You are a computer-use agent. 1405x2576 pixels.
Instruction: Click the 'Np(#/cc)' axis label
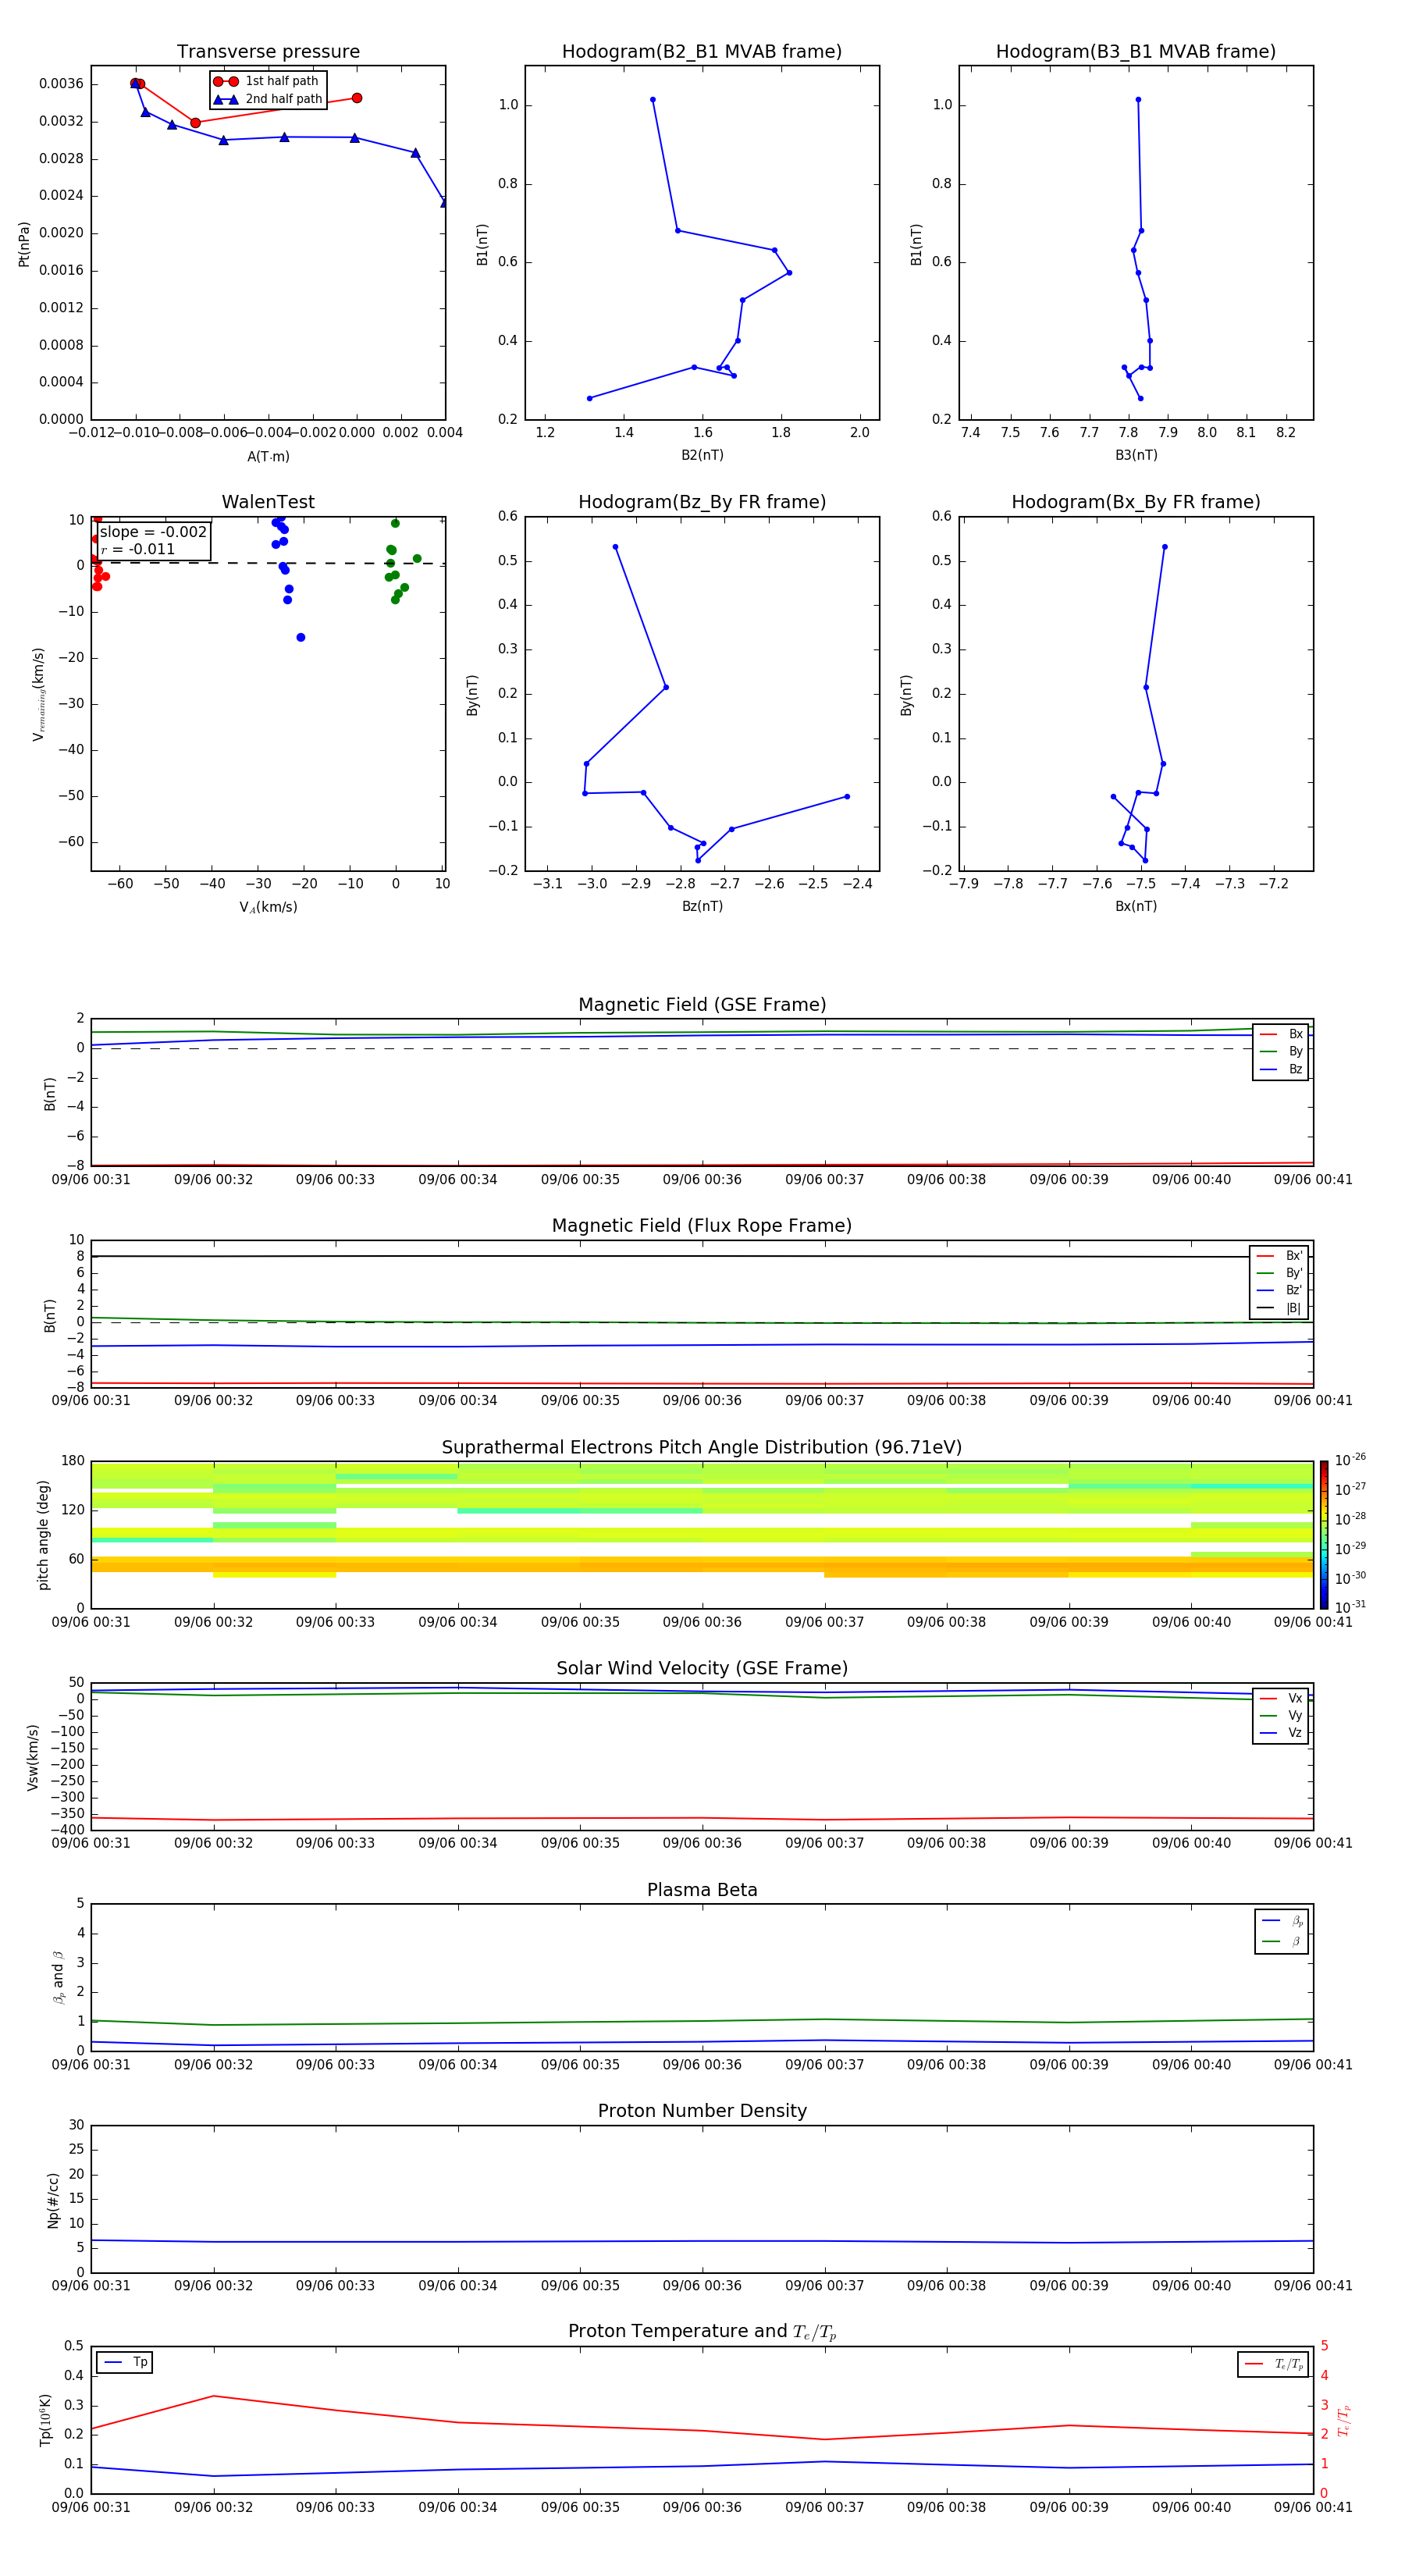(53, 2200)
